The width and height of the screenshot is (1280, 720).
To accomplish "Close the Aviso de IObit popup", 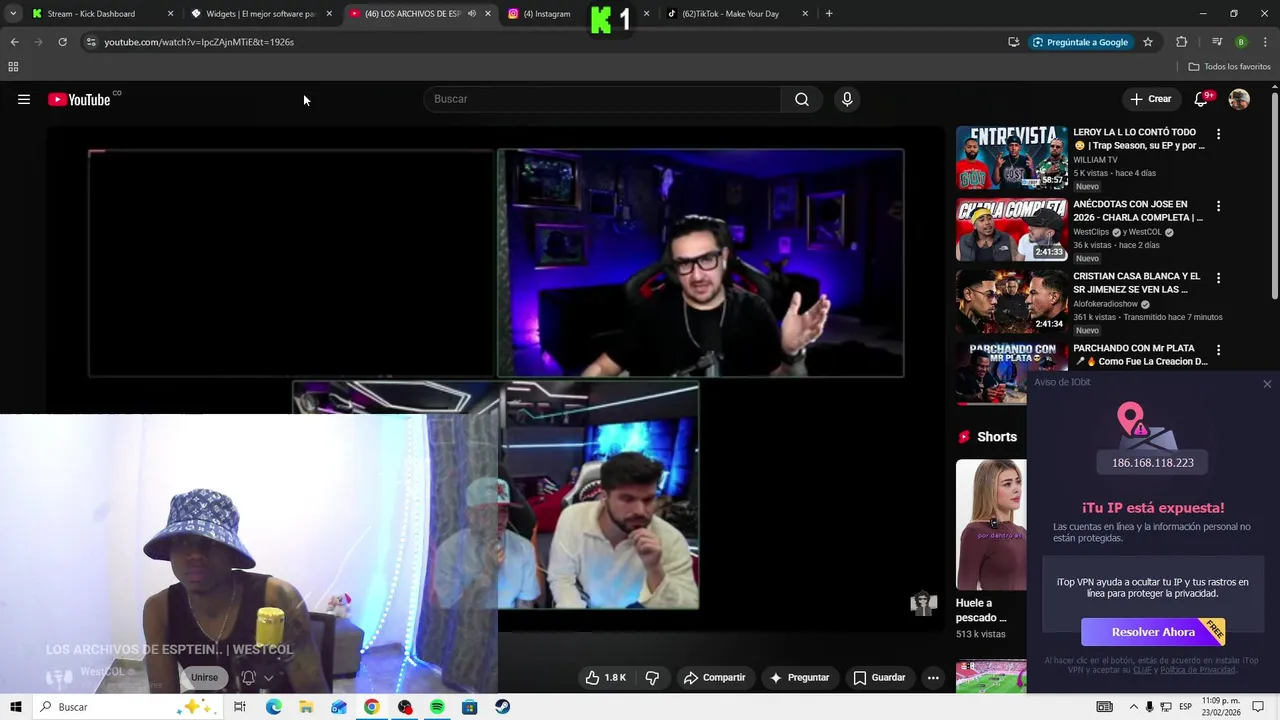I will tap(1267, 384).
